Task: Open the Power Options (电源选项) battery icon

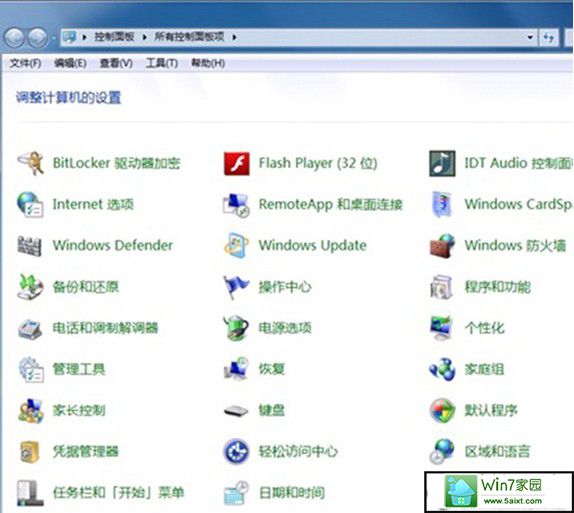Action: [x=236, y=328]
